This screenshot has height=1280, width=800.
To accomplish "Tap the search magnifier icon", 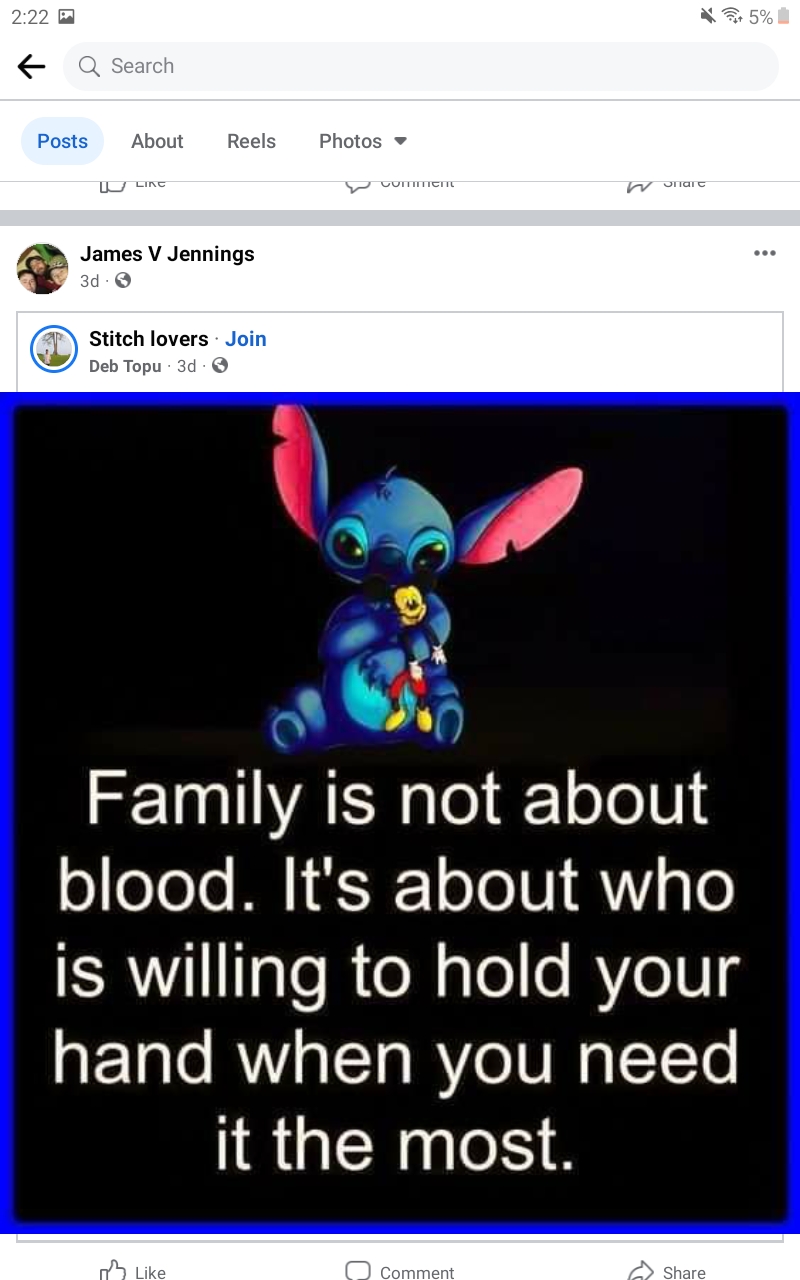I will pos(89,66).
